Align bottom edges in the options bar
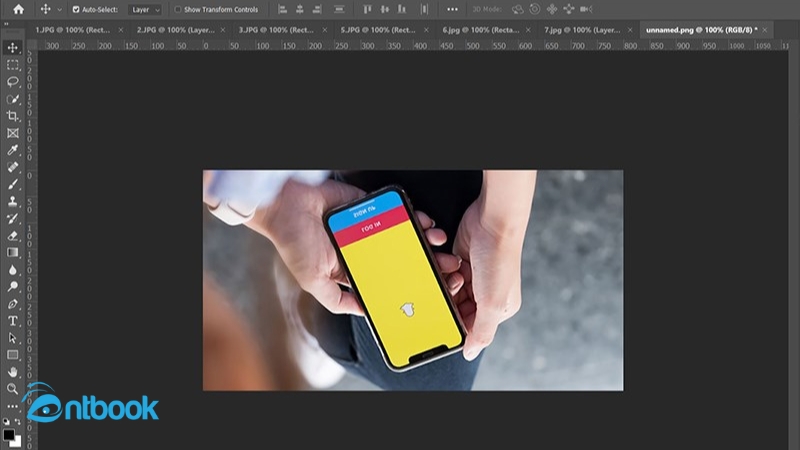The height and width of the screenshot is (450, 800). coord(402,9)
